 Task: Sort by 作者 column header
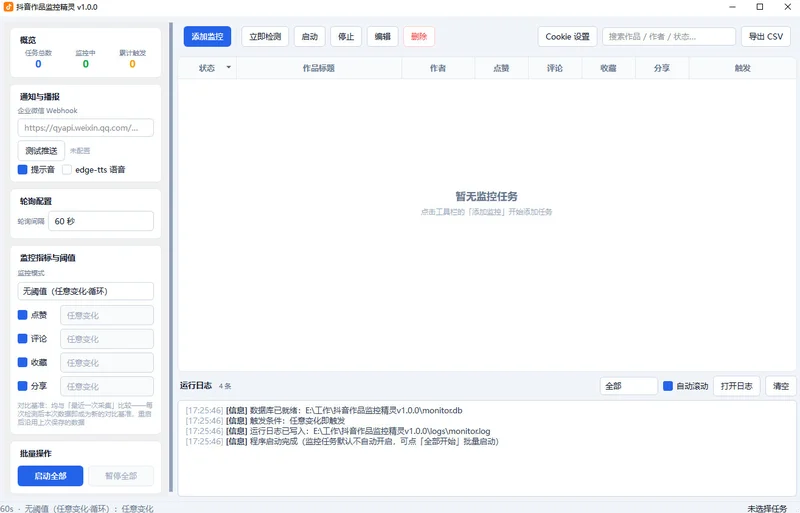(438, 68)
